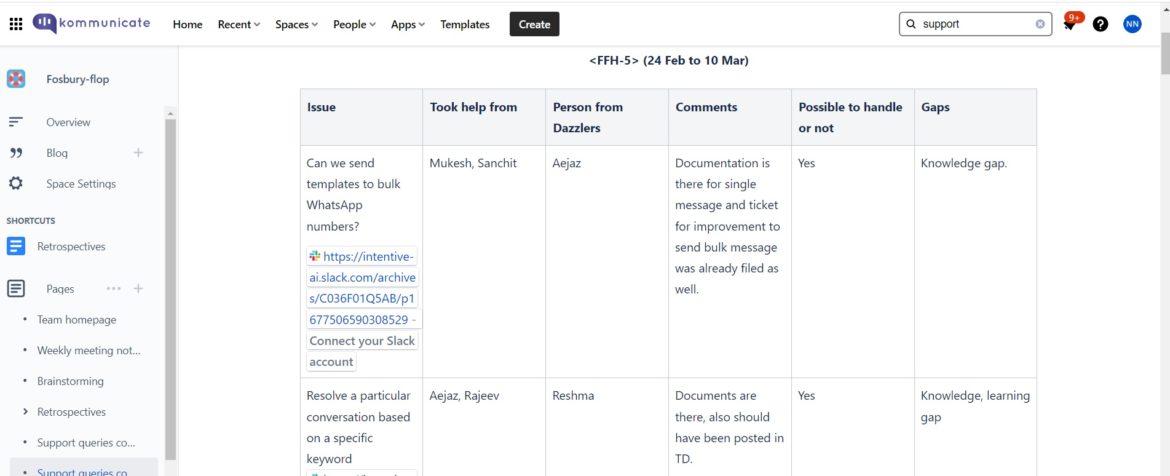Open the Pages more options ellipsis
This screenshot has height=476, width=1170.
[113, 289]
